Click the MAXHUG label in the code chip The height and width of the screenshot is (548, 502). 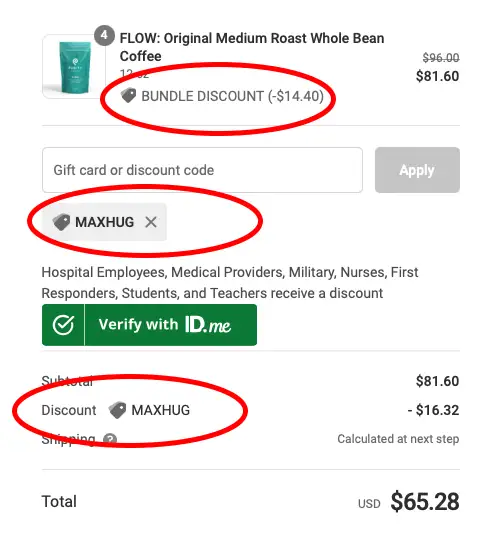105,222
